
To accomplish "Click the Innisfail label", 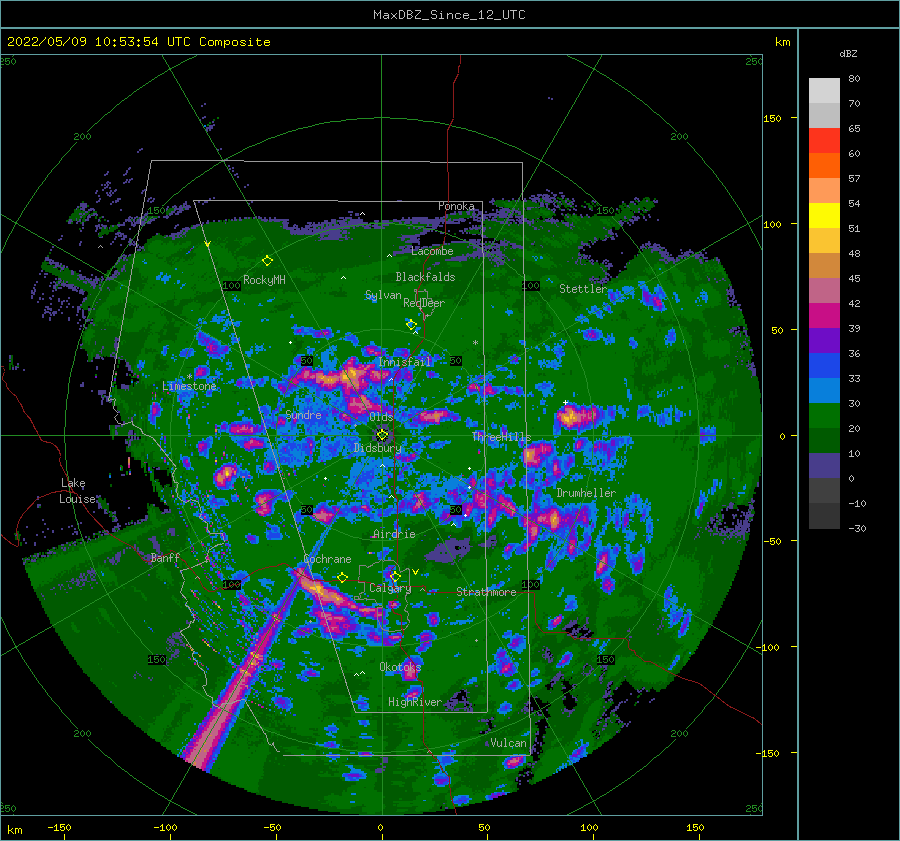I will point(404,362).
